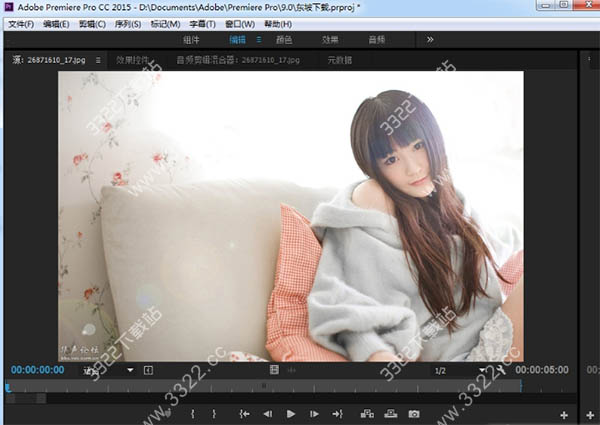Open the right panel's plus button editor

pyautogui.click(x=590, y=415)
